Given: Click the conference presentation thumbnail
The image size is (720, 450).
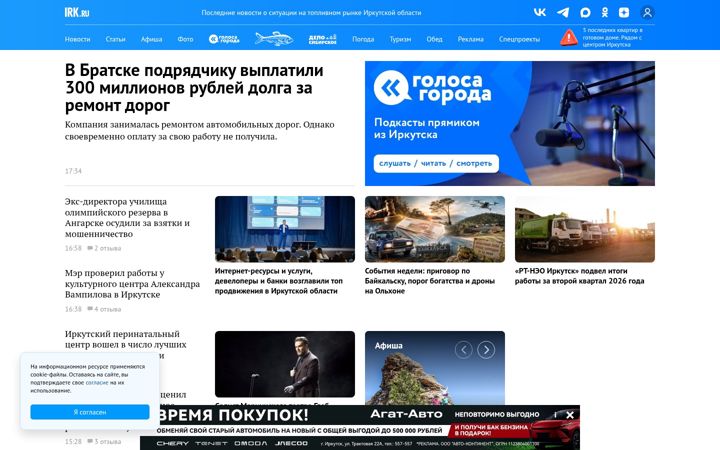Looking at the screenshot, I should point(285,229).
